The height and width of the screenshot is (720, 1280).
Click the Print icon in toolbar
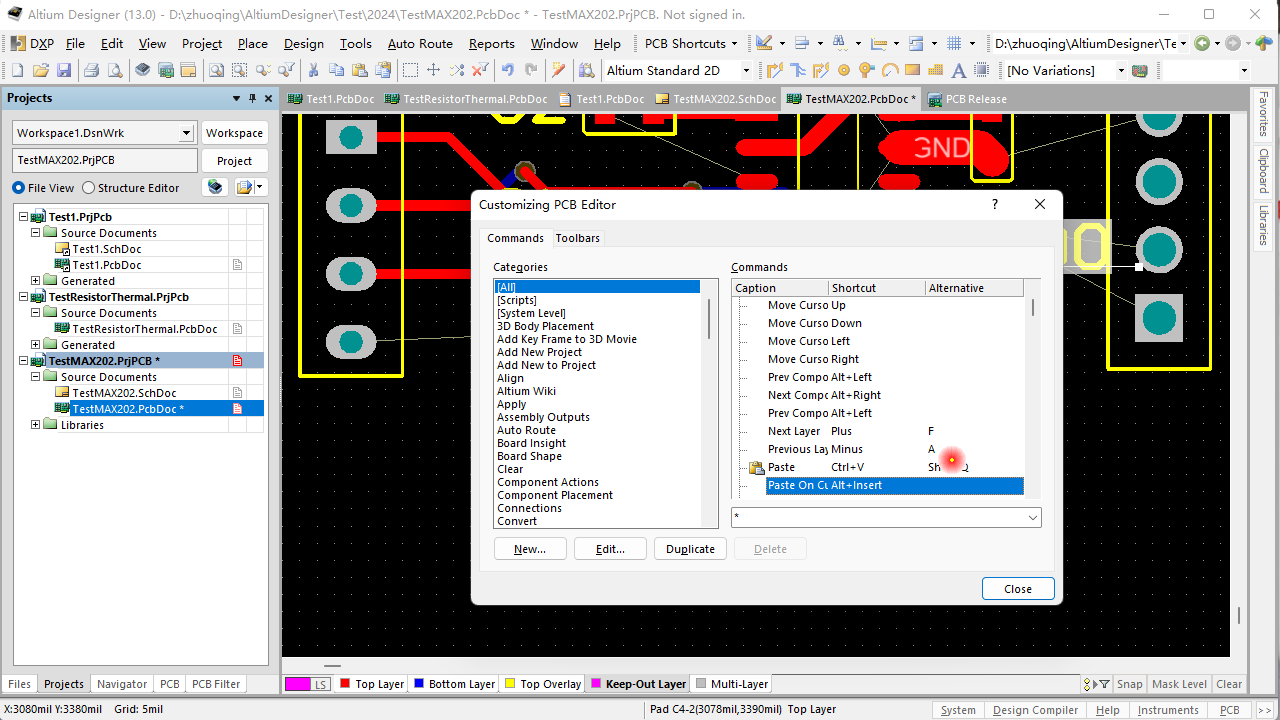click(91, 70)
